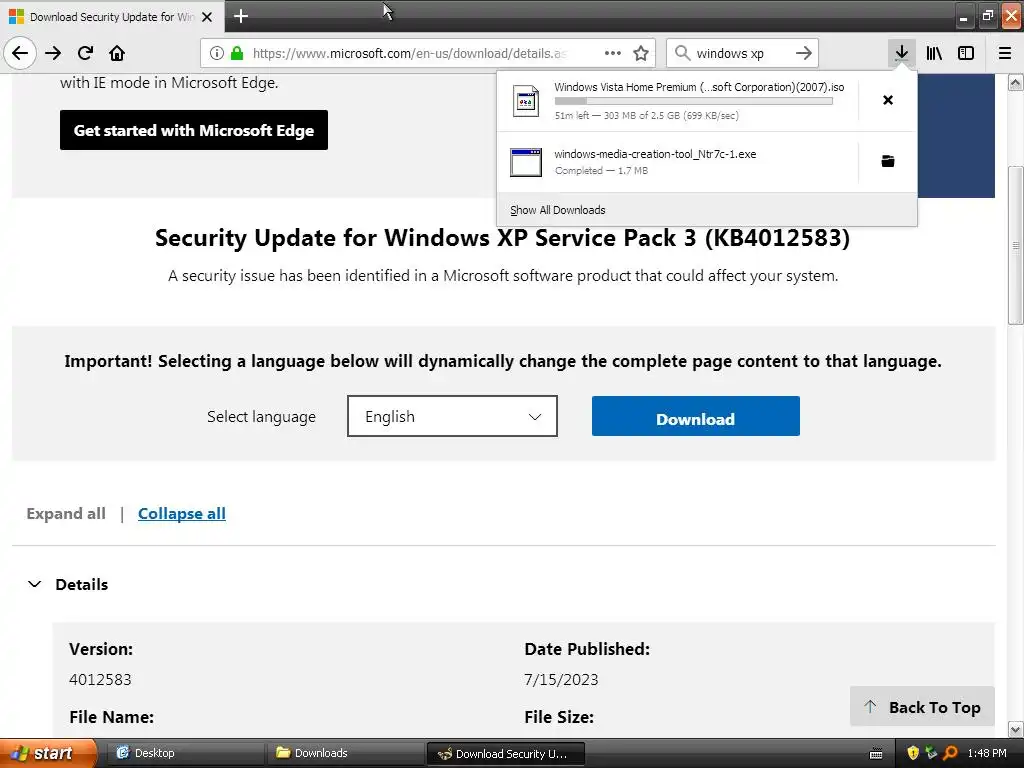Collapse the Details section chevron

(x=35, y=584)
